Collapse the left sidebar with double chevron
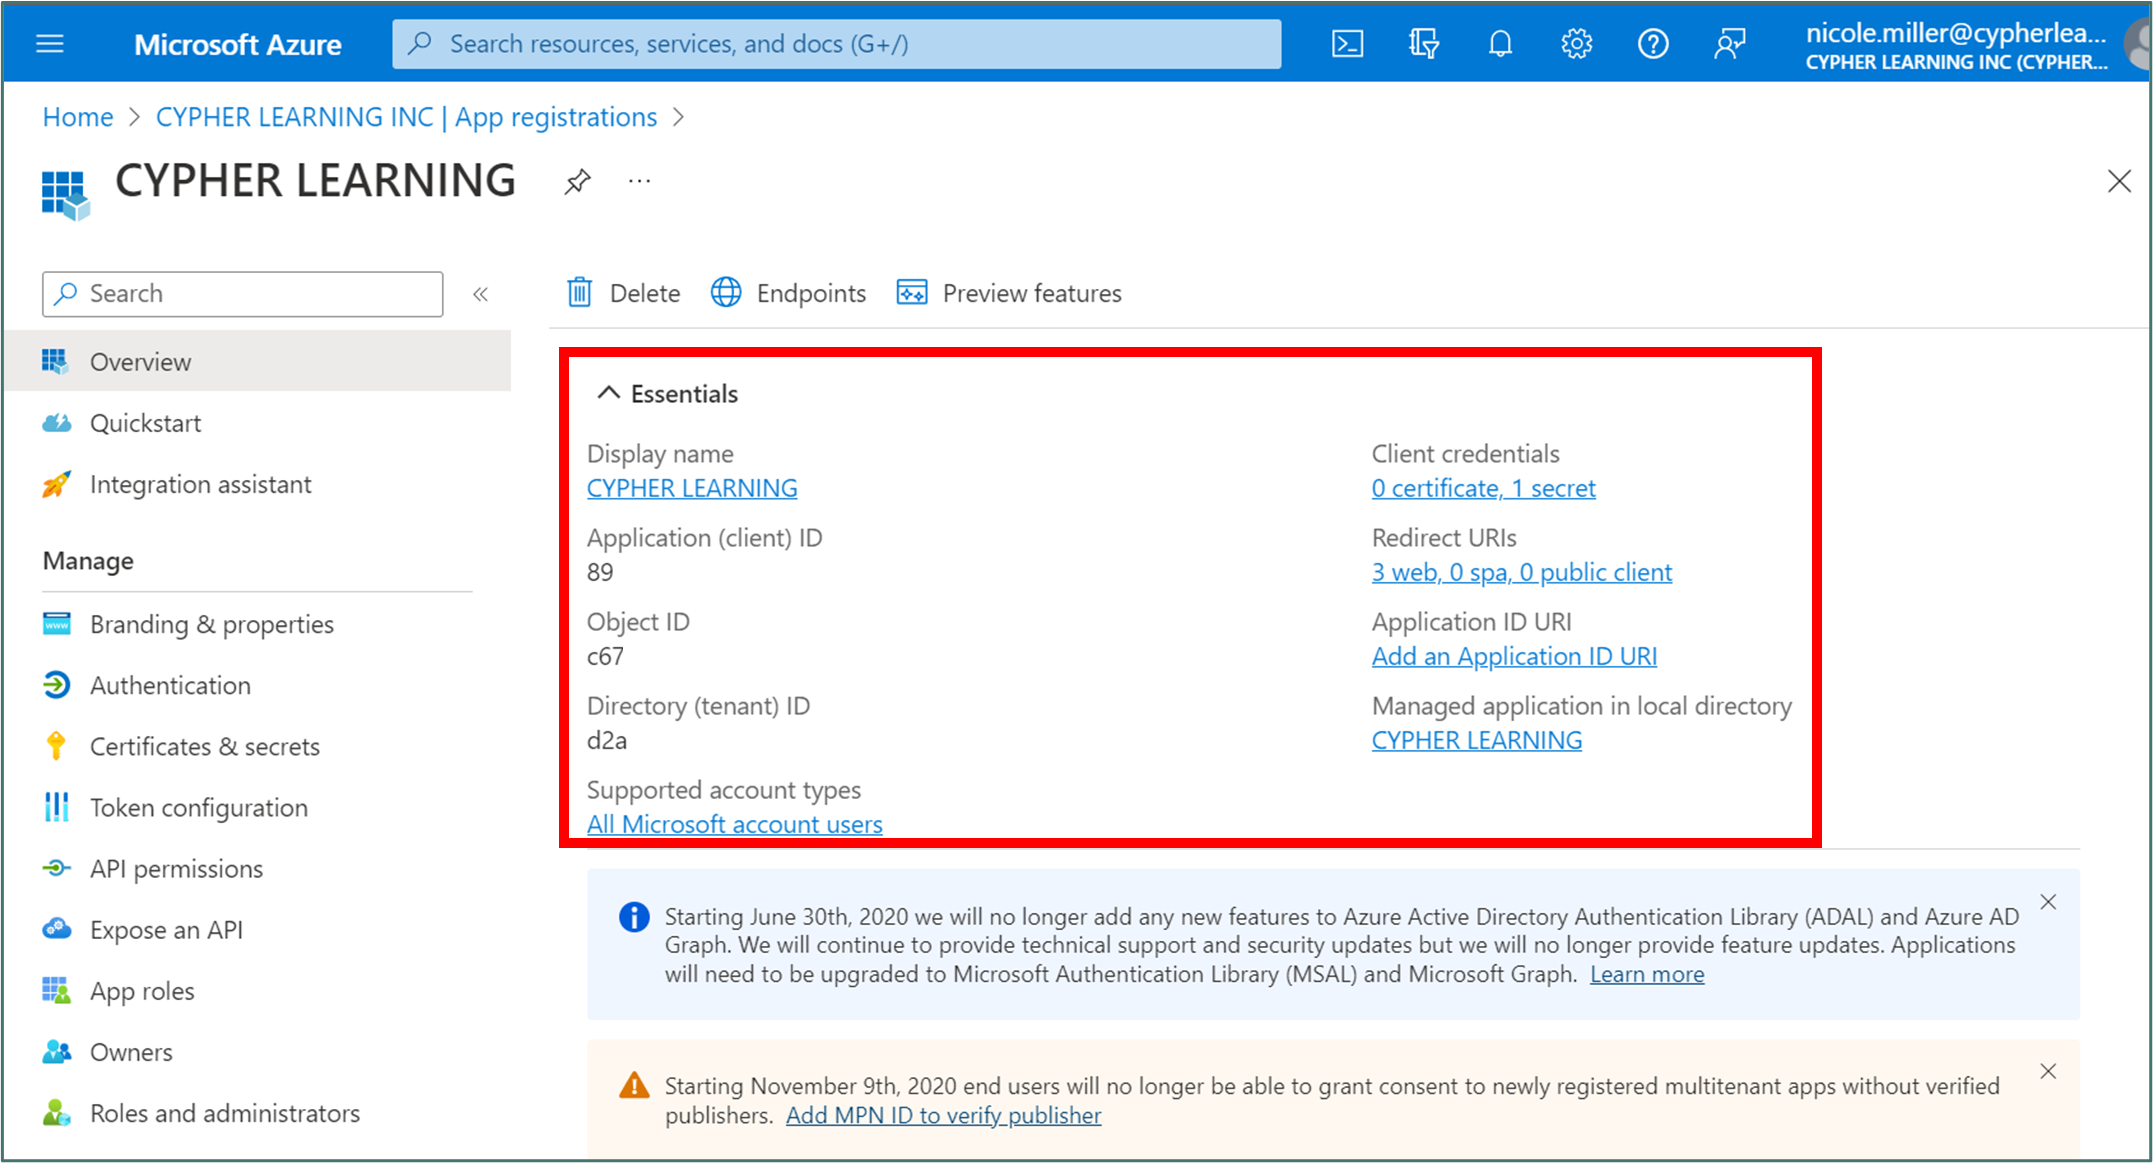The image size is (2153, 1163). coord(480,294)
